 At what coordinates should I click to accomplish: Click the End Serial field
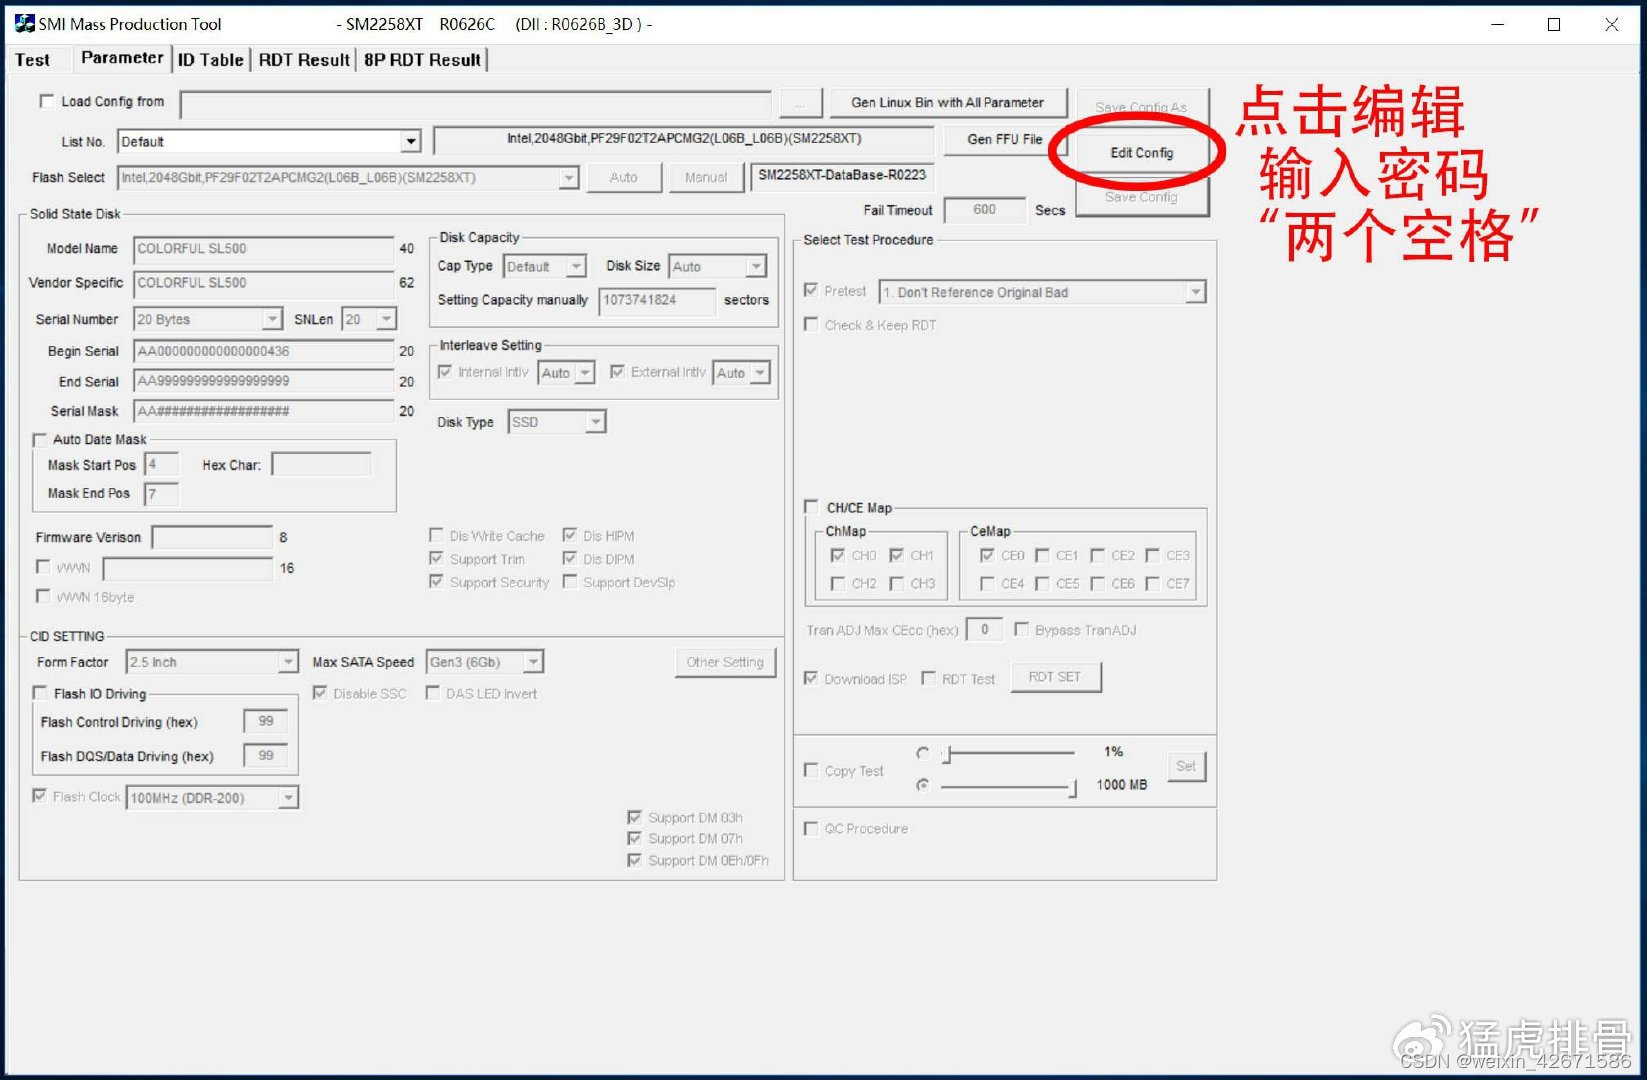coord(264,381)
